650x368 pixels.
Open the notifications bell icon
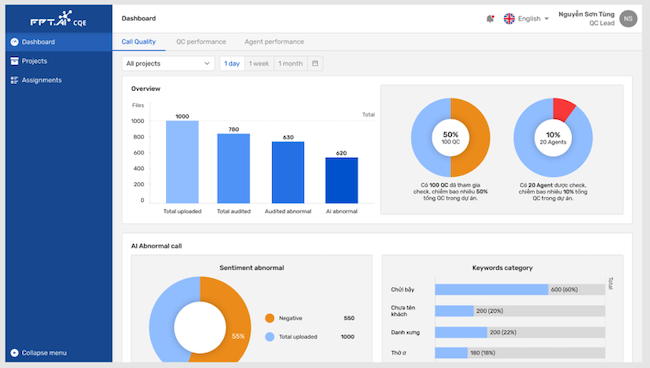[490, 19]
